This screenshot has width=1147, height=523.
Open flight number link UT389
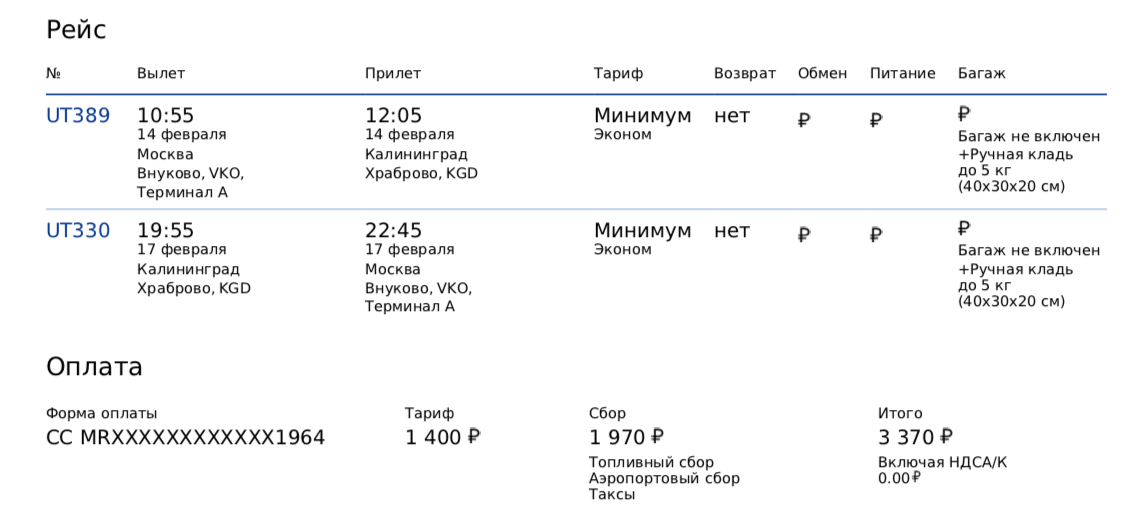(78, 116)
